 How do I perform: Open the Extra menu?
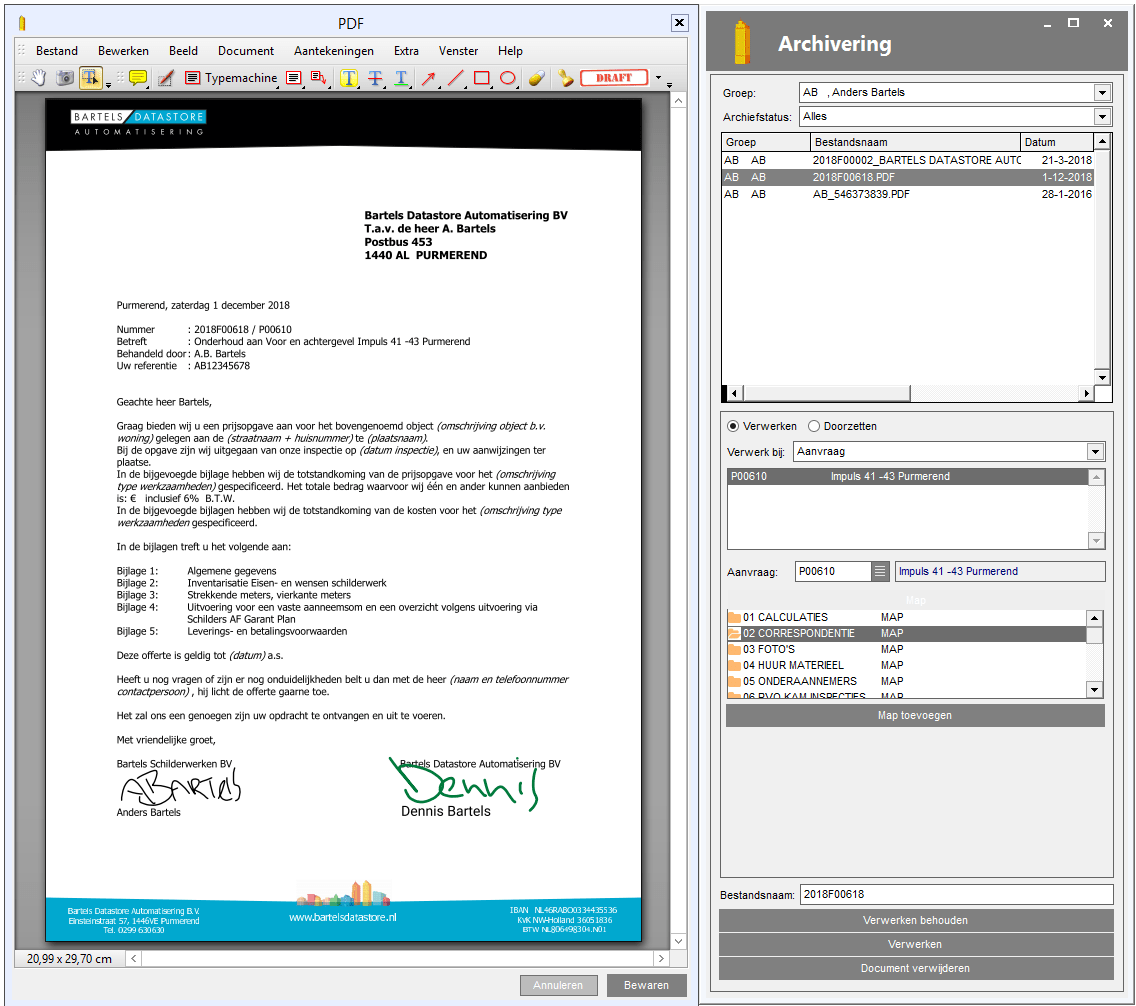point(406,51)
